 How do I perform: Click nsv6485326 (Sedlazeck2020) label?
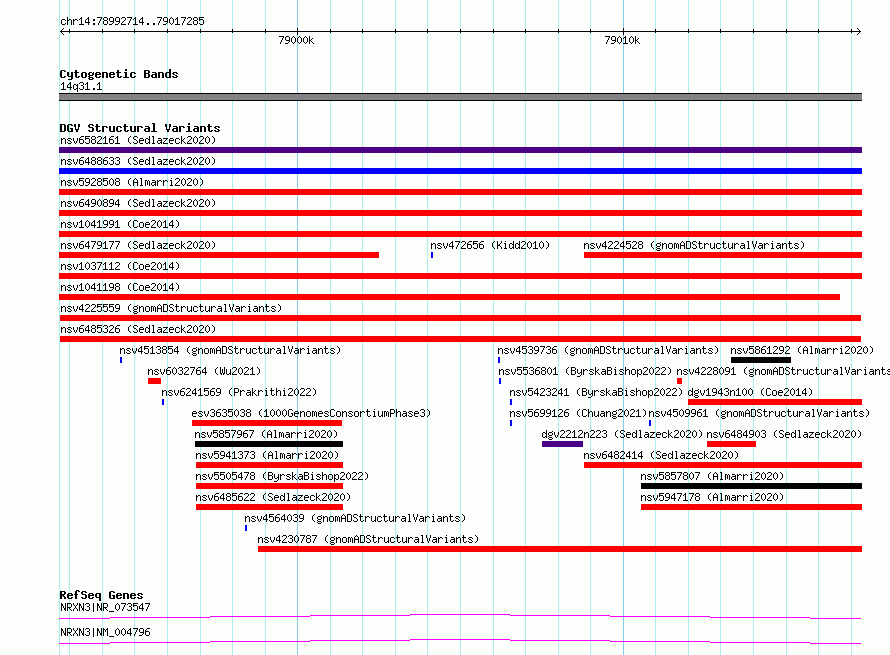tap(138, 329)
